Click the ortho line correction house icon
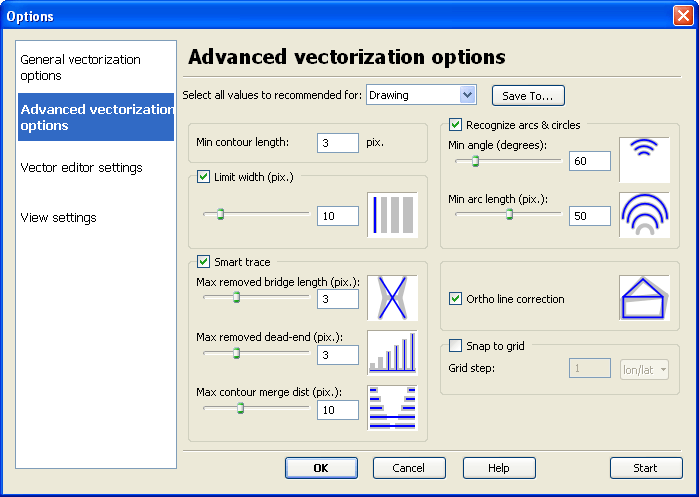The image size is (699, 497). point(644,298)
